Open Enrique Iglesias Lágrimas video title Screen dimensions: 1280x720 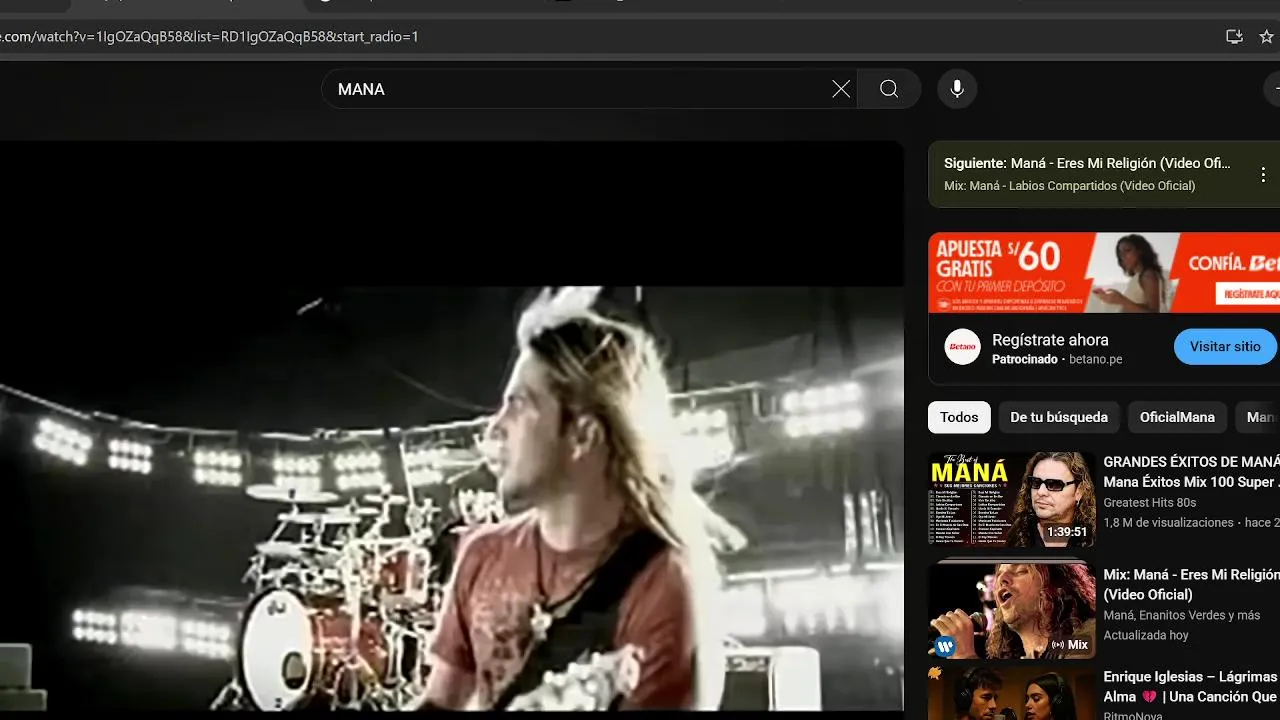click(x=1191, y=687)
